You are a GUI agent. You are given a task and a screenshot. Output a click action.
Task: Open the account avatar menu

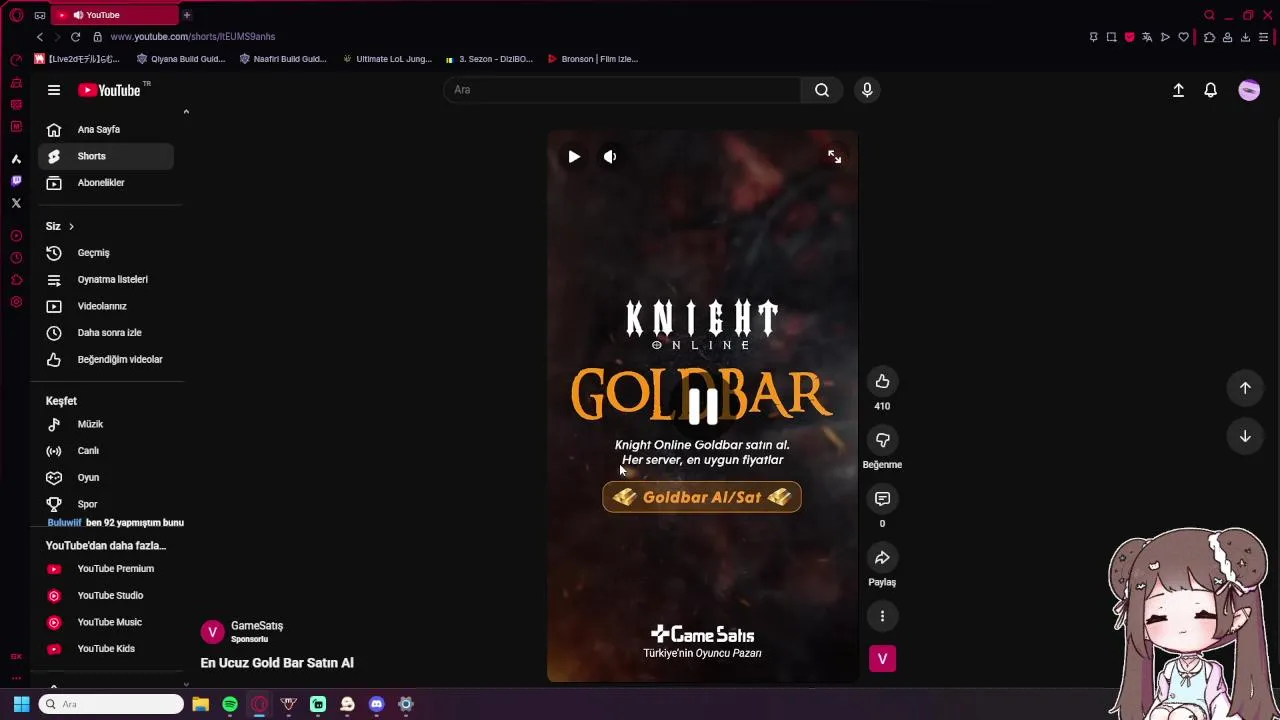click(x=1249, y=90)
